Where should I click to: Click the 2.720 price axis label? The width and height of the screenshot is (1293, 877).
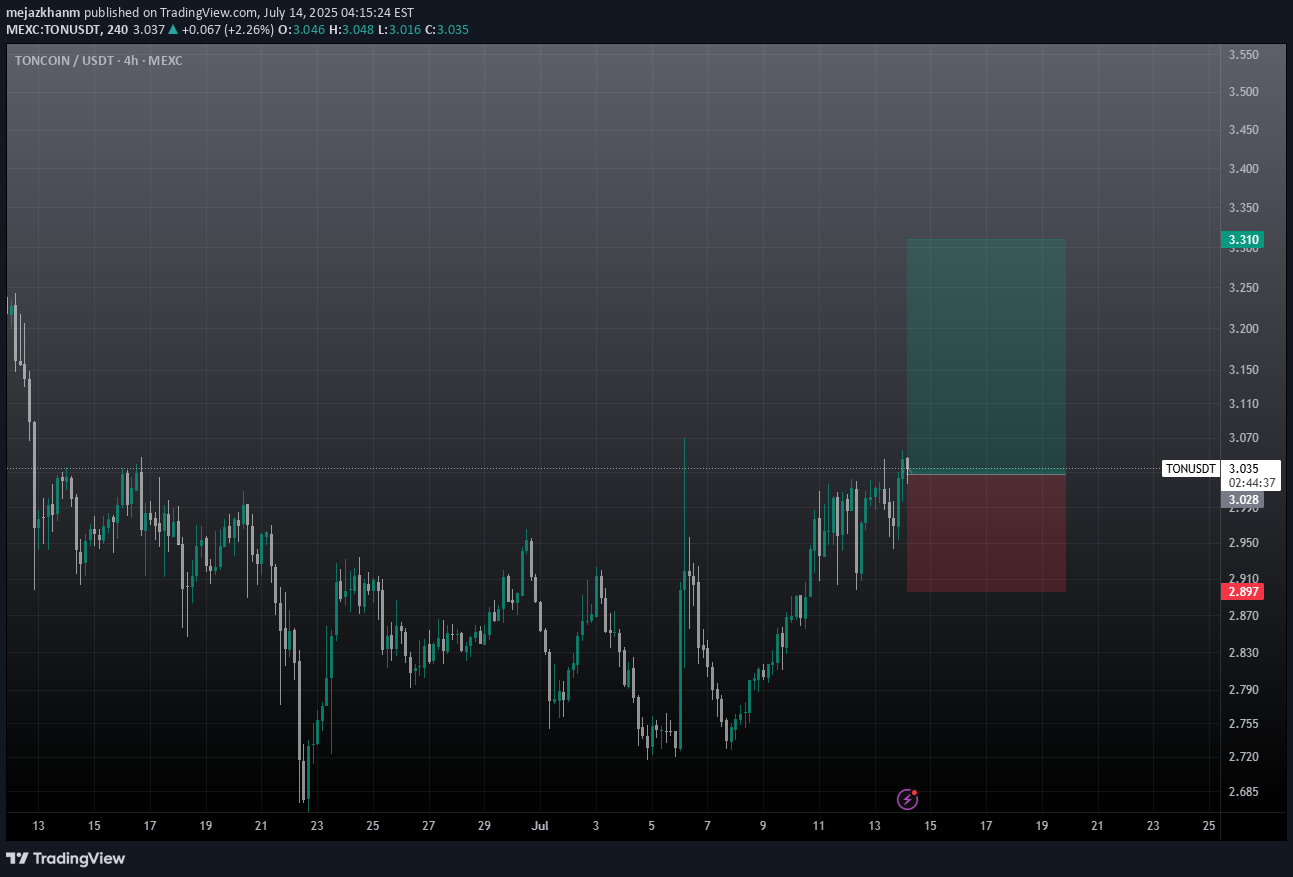[1243, 757]
